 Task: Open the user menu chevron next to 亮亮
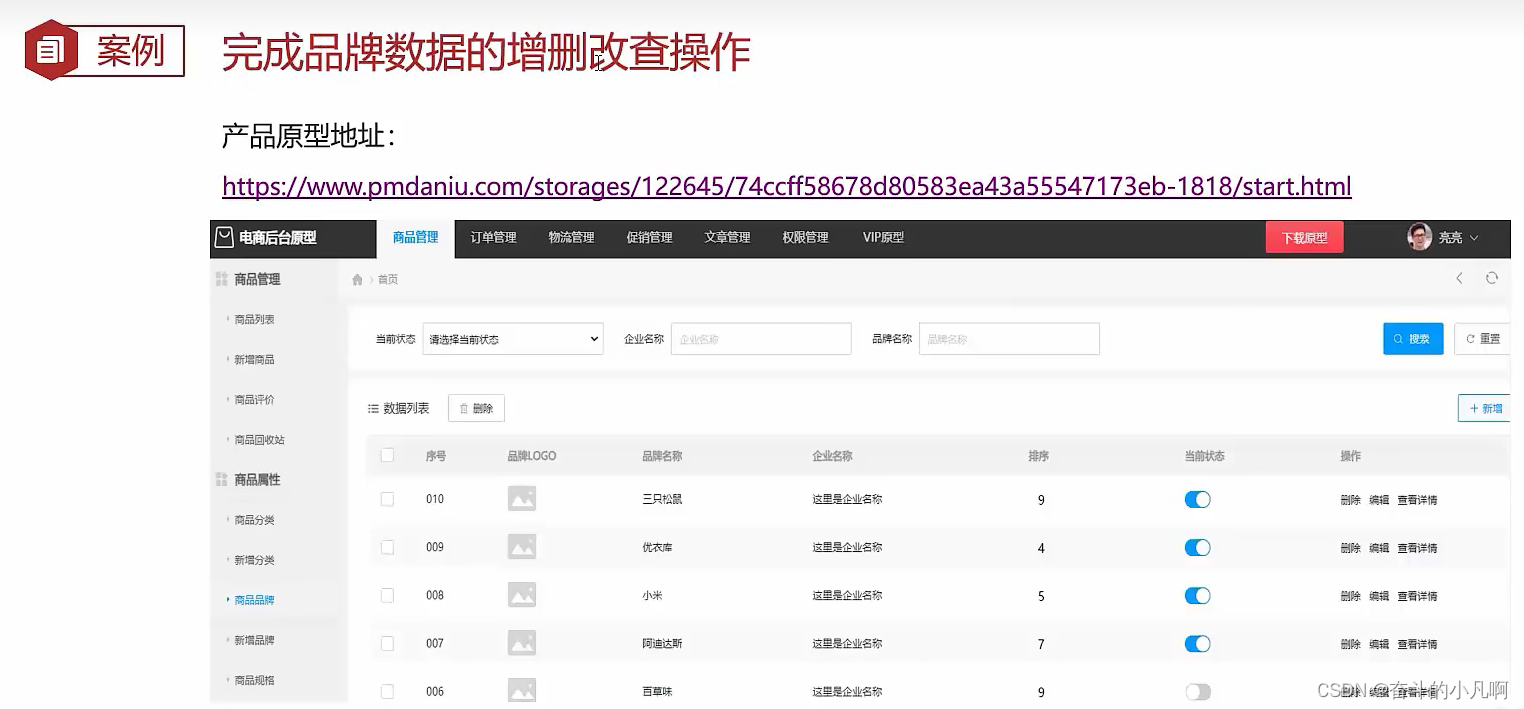[x=1473, y=238]
